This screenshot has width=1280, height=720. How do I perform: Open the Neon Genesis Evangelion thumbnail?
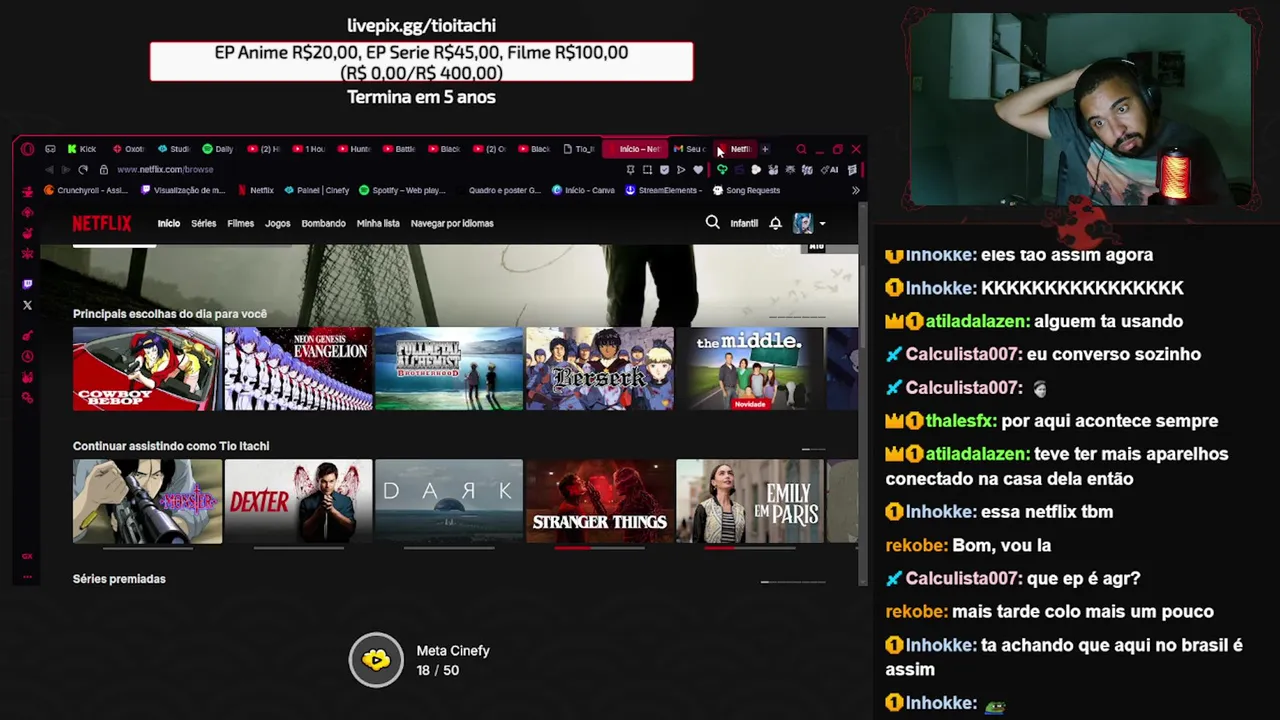pos(298,369)
